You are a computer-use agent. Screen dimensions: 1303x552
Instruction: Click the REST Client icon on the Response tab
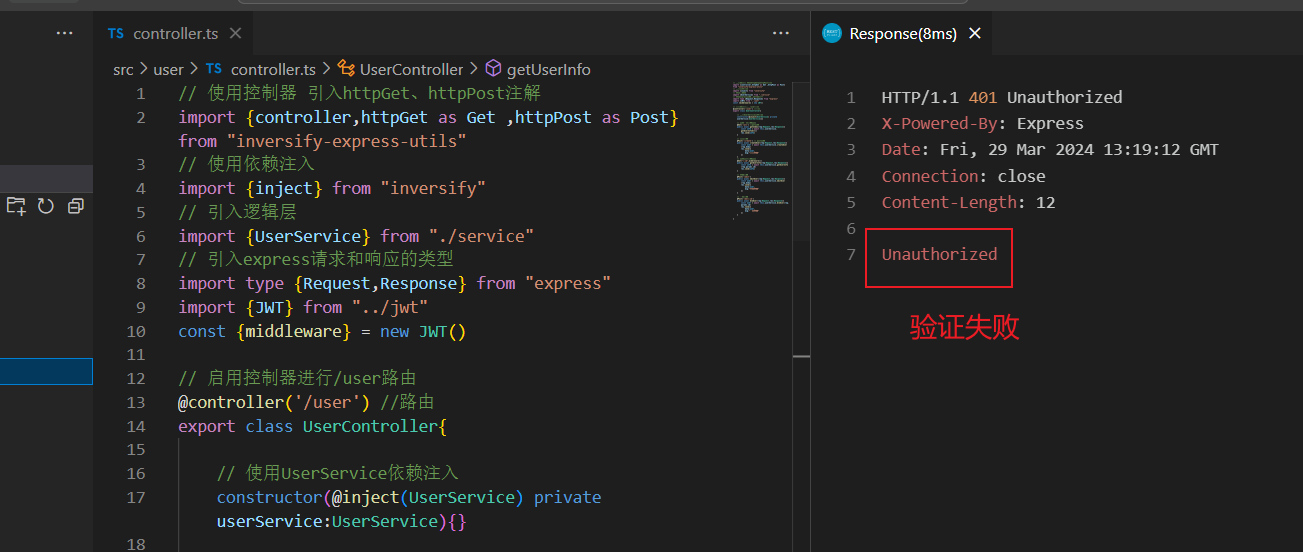click(832, 34)
